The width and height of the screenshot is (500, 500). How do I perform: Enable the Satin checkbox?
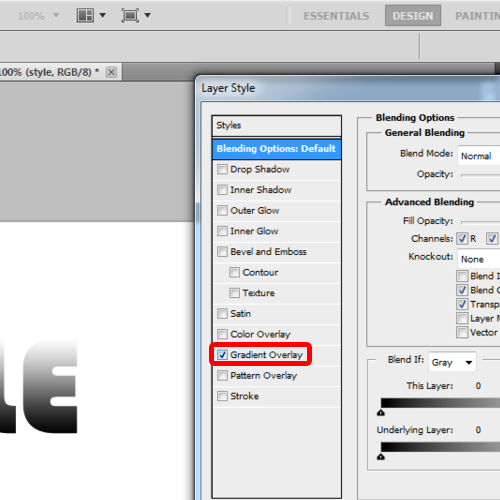point(222,314)
